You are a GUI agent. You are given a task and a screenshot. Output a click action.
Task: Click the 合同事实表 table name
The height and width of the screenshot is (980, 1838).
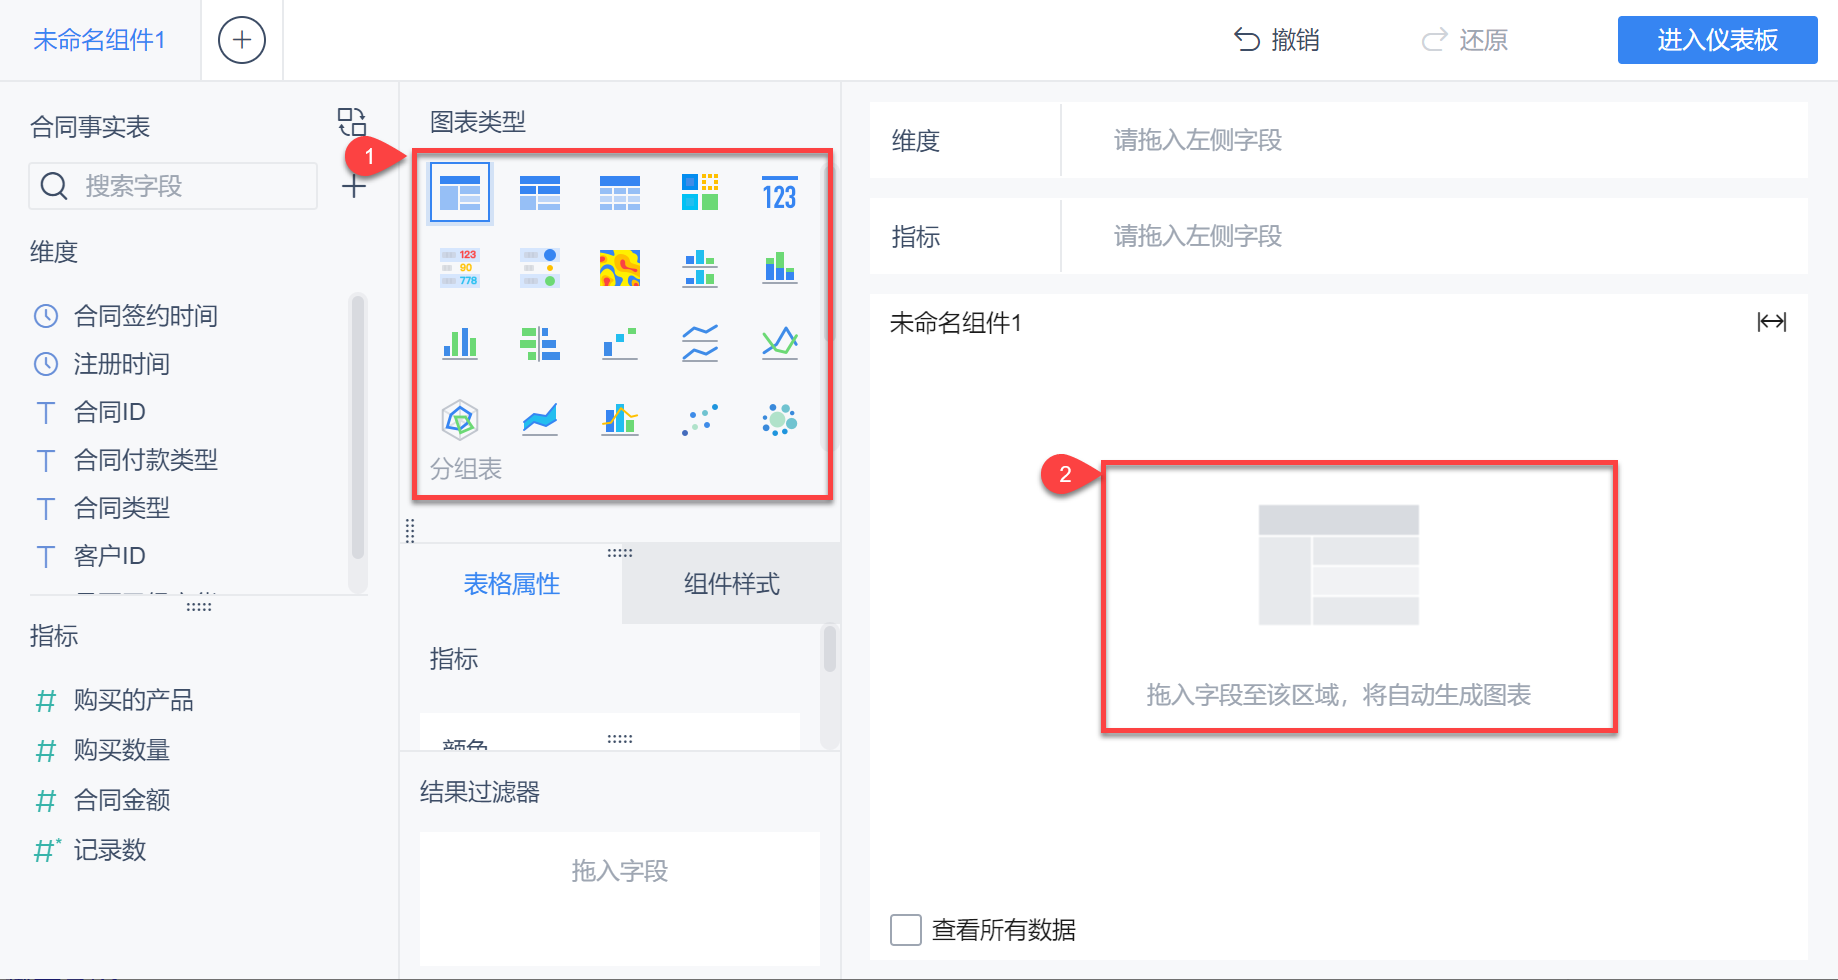point(90,127)
